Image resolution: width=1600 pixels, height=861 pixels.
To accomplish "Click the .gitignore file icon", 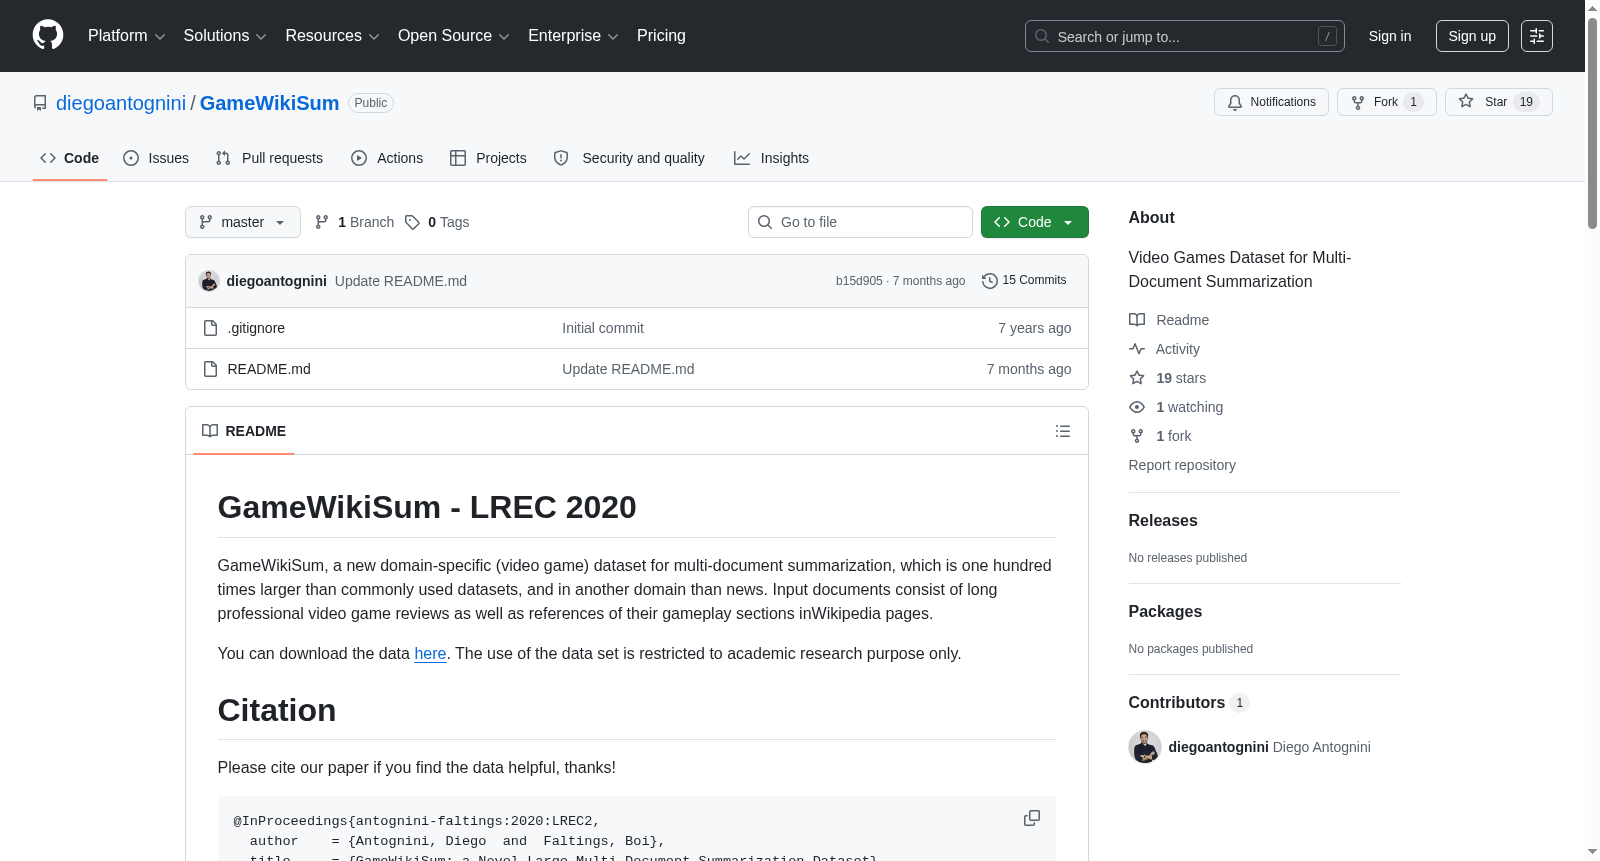I will 210,328.
